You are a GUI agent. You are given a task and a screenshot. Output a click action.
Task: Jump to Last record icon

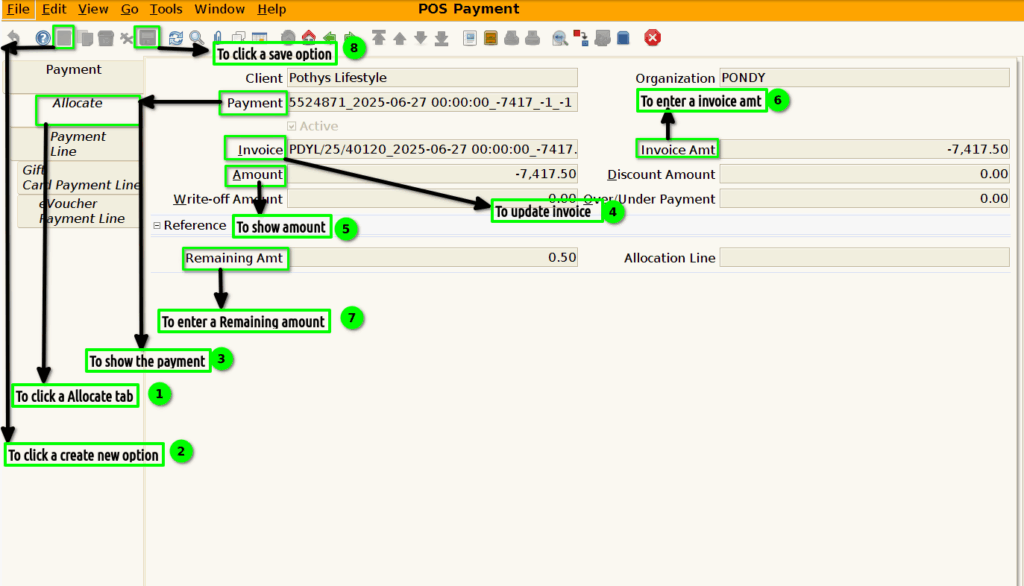(441, 38)
